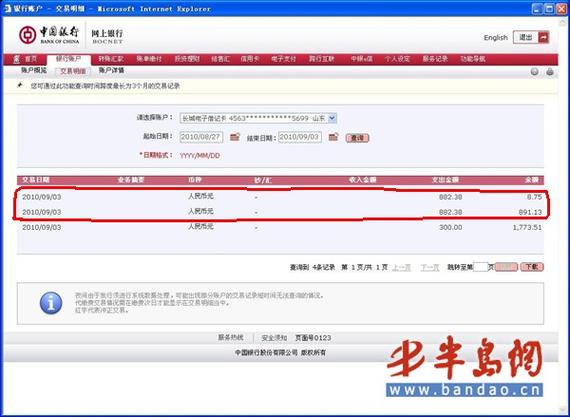Screen dimensions: 570x417
Task: Click the home icon beside 首页
Action: click(17, 59)
